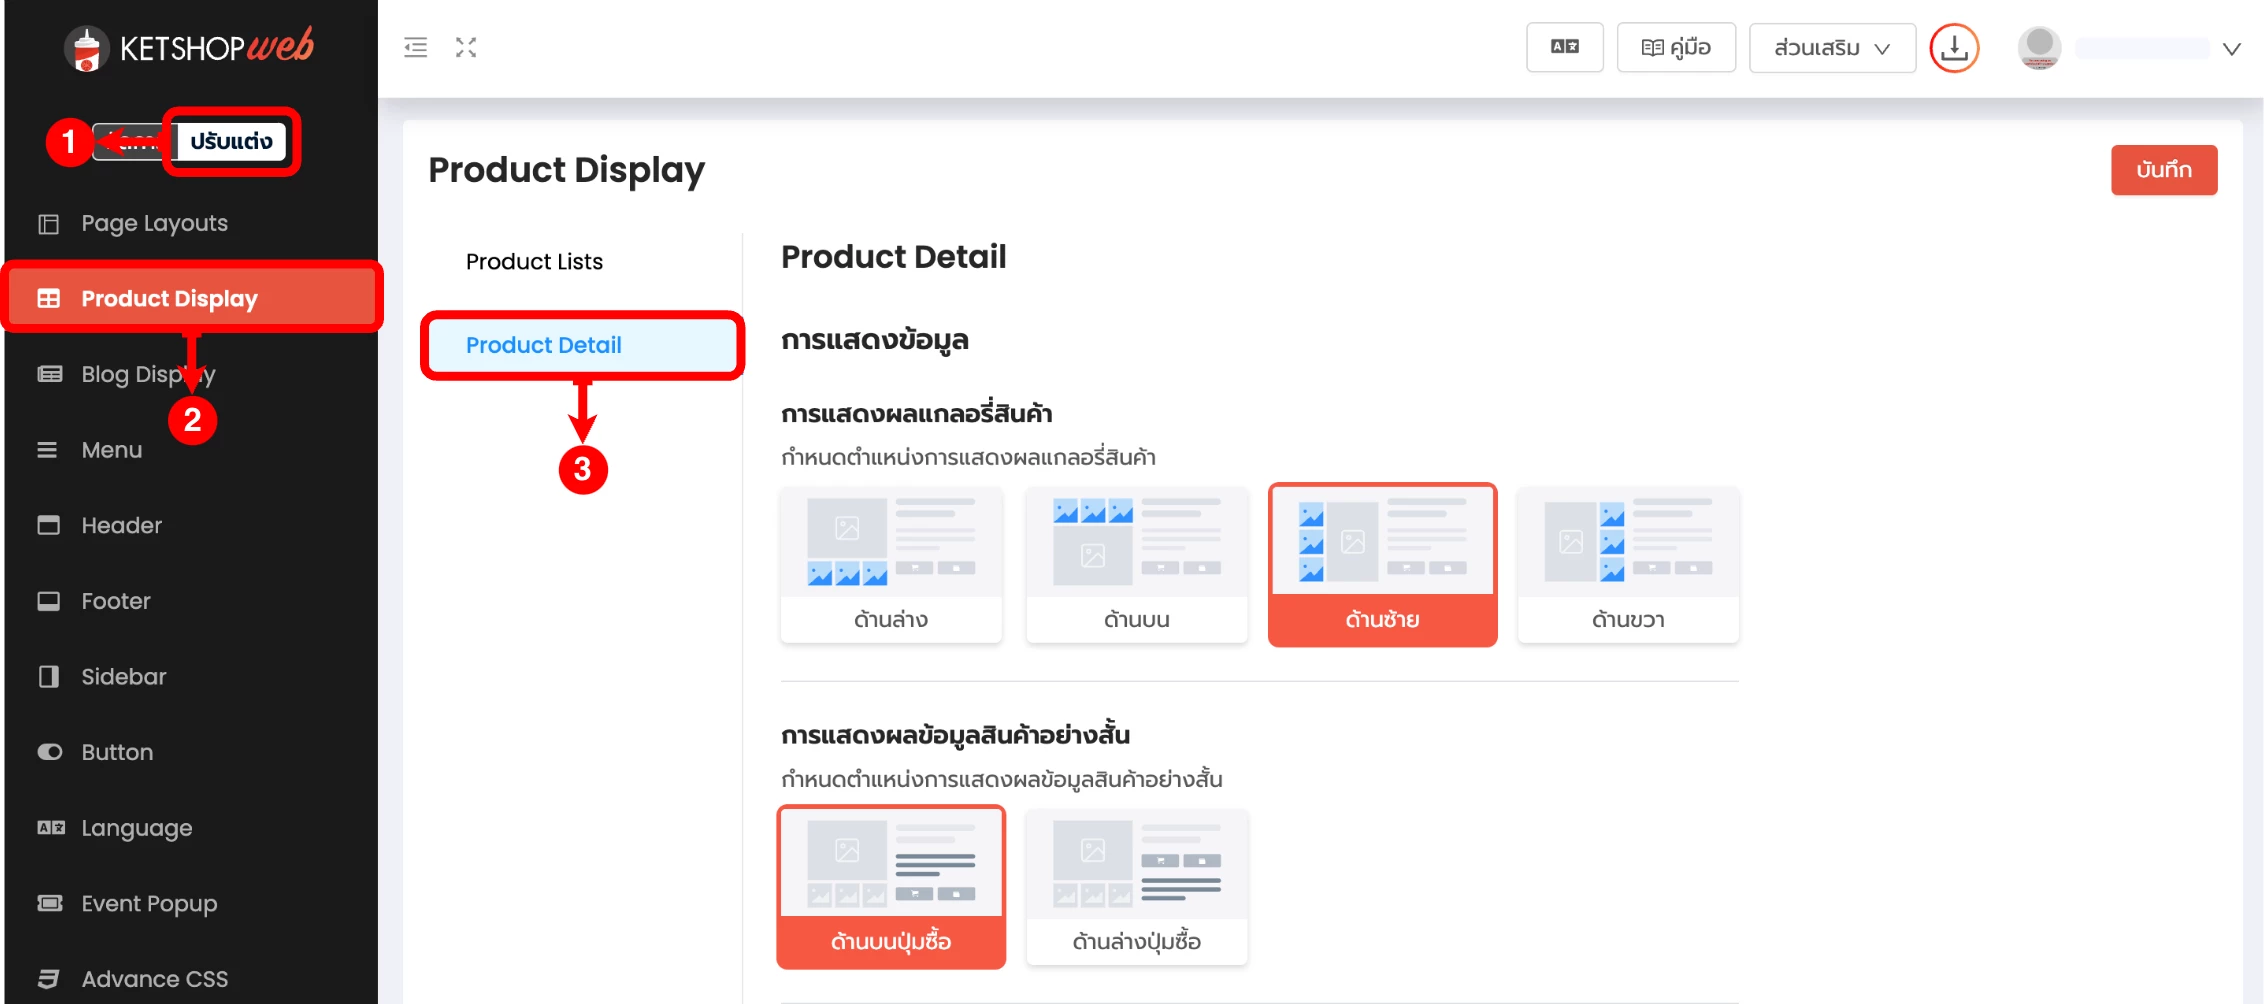Click the user profile avatar

(2039, 47)
